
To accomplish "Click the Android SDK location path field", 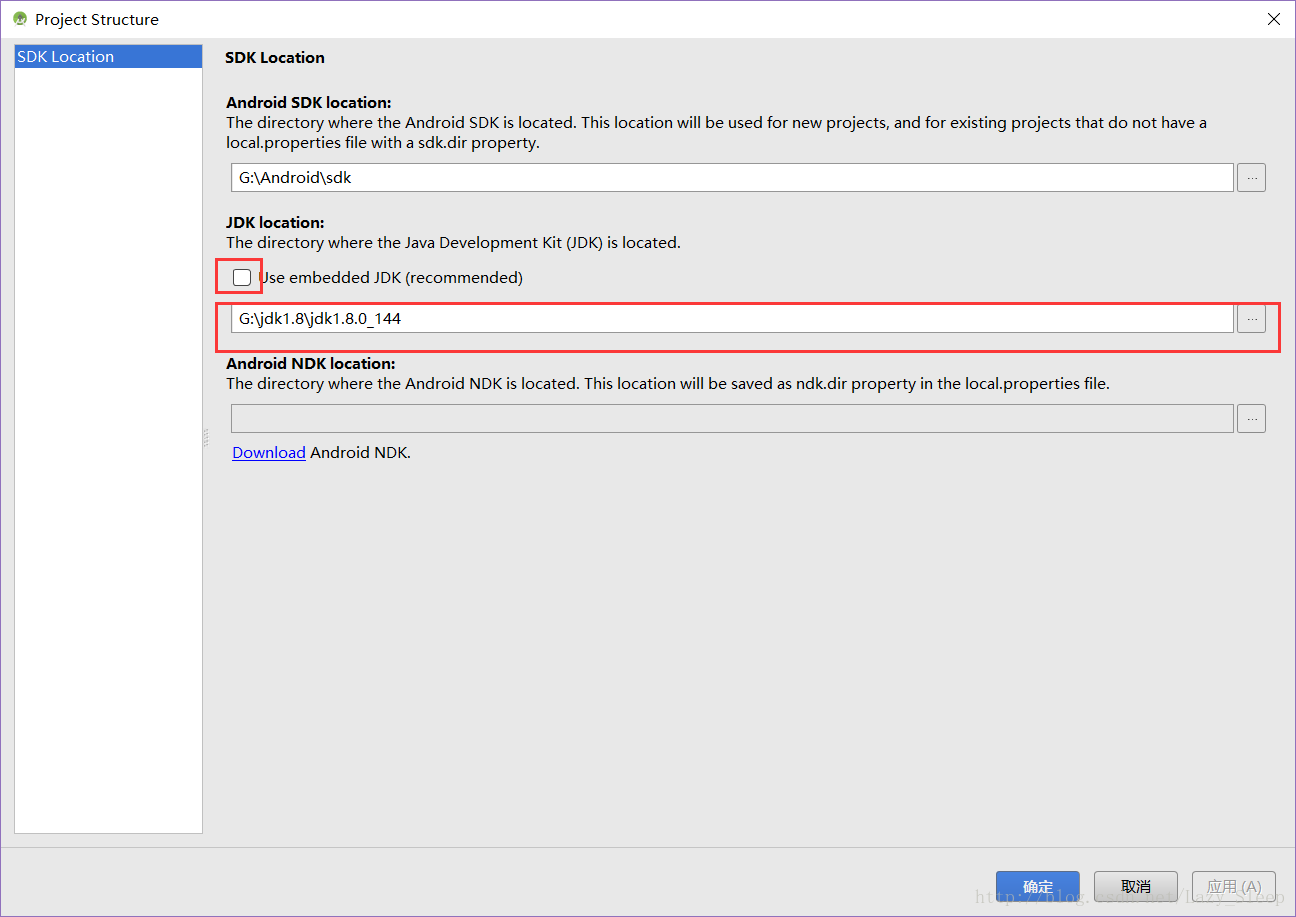I will (732, 178).
